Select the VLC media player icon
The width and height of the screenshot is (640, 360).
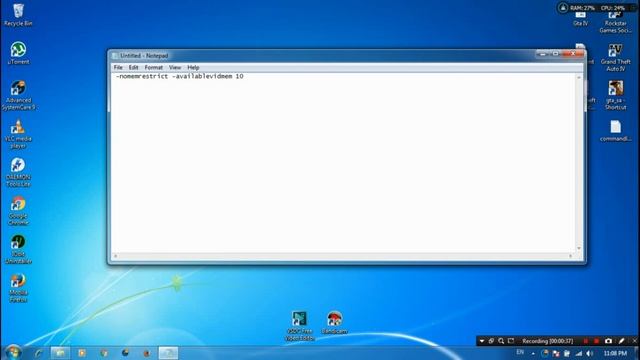click(18, 134)
